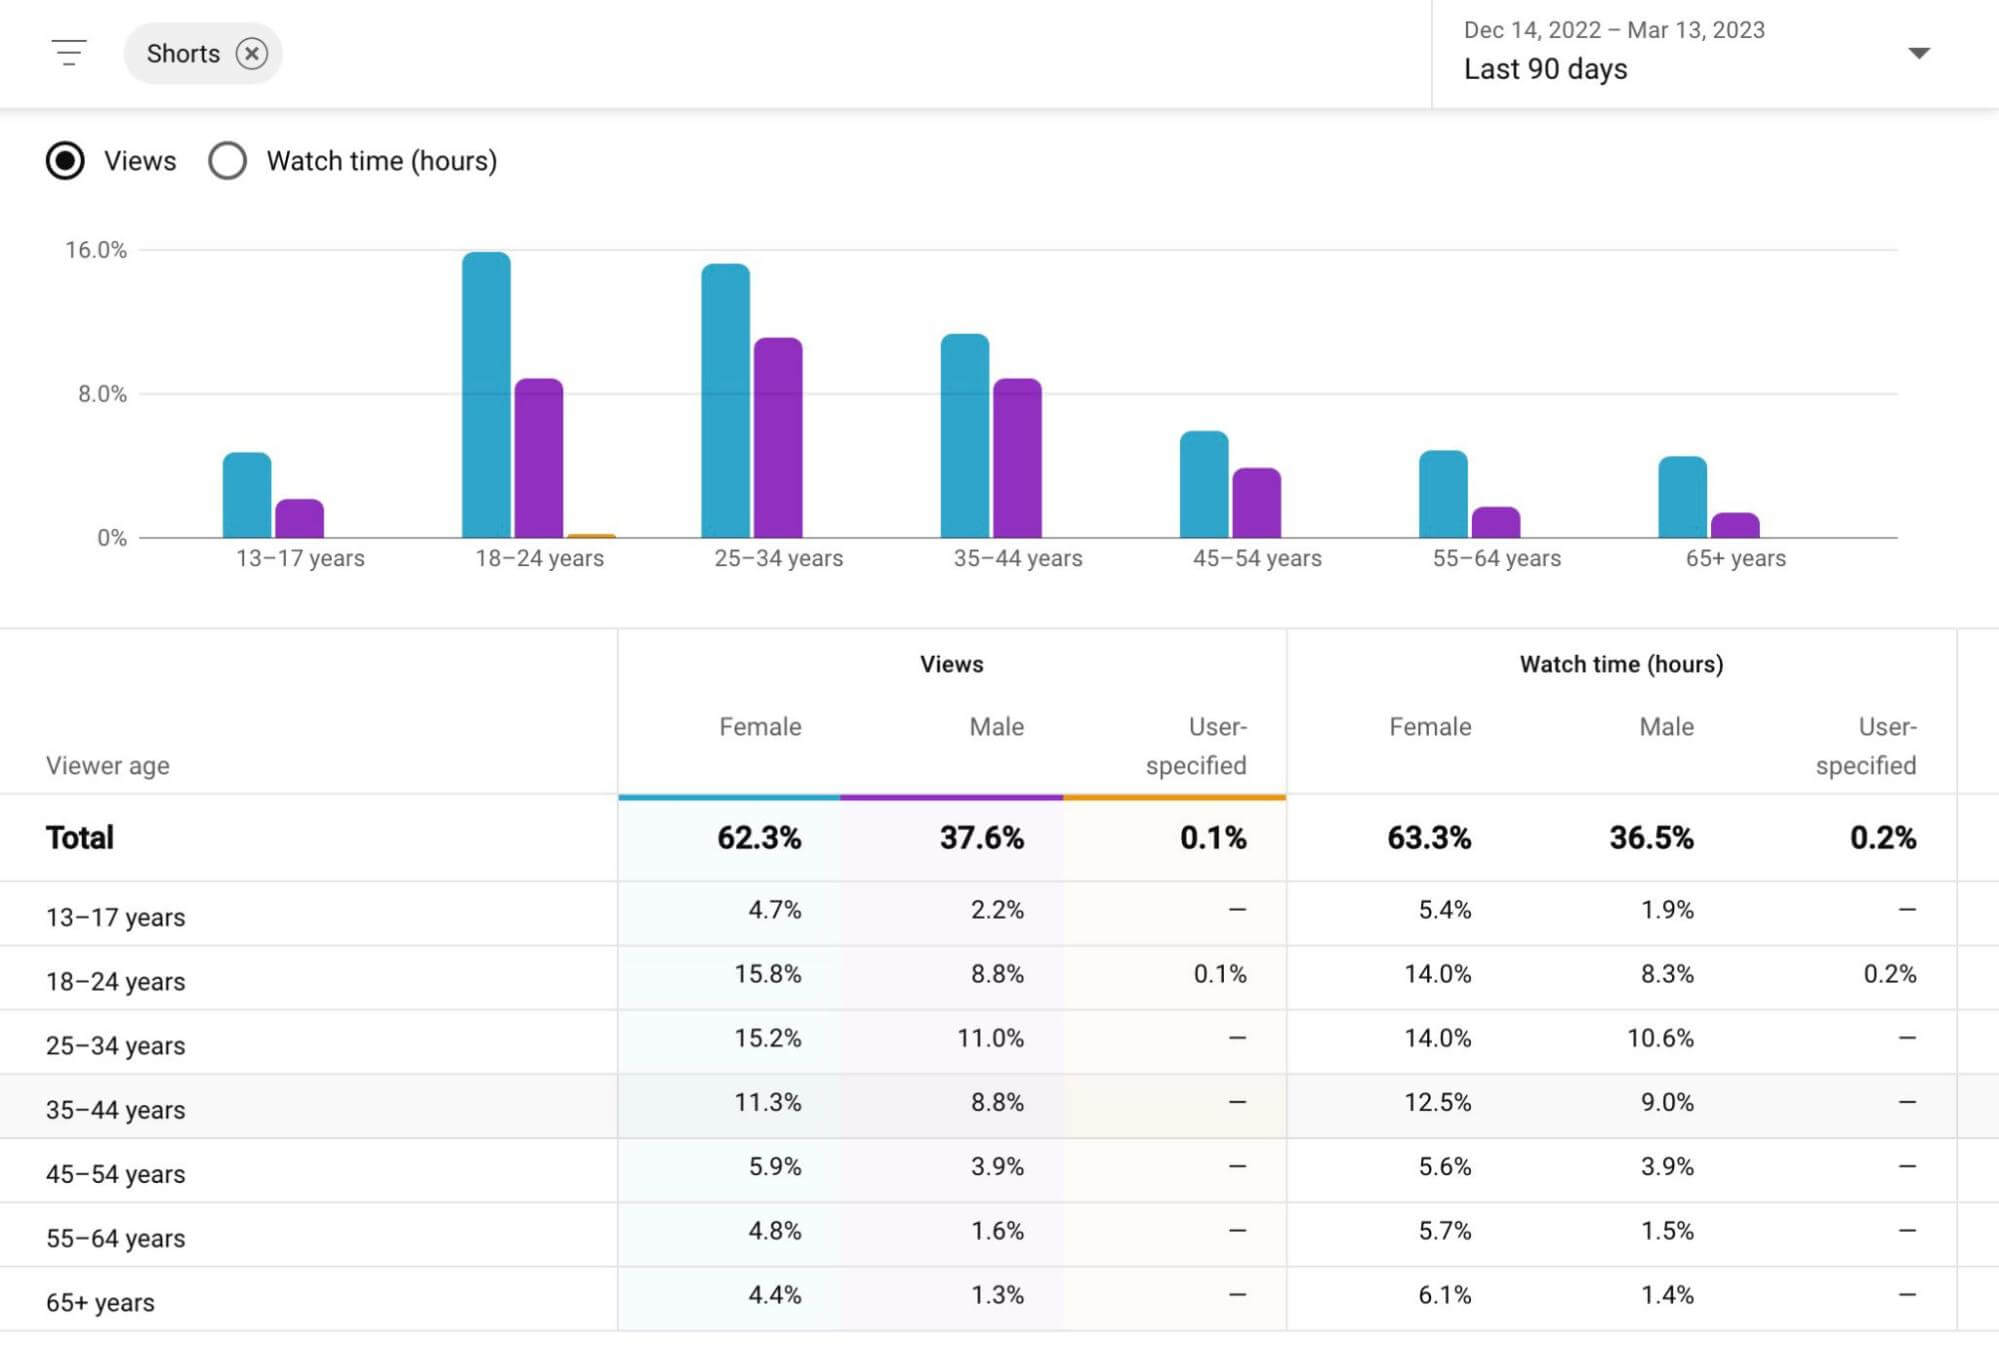
Task: Select Female views column header
Action: pyautogui.click(x=759, y=726)
